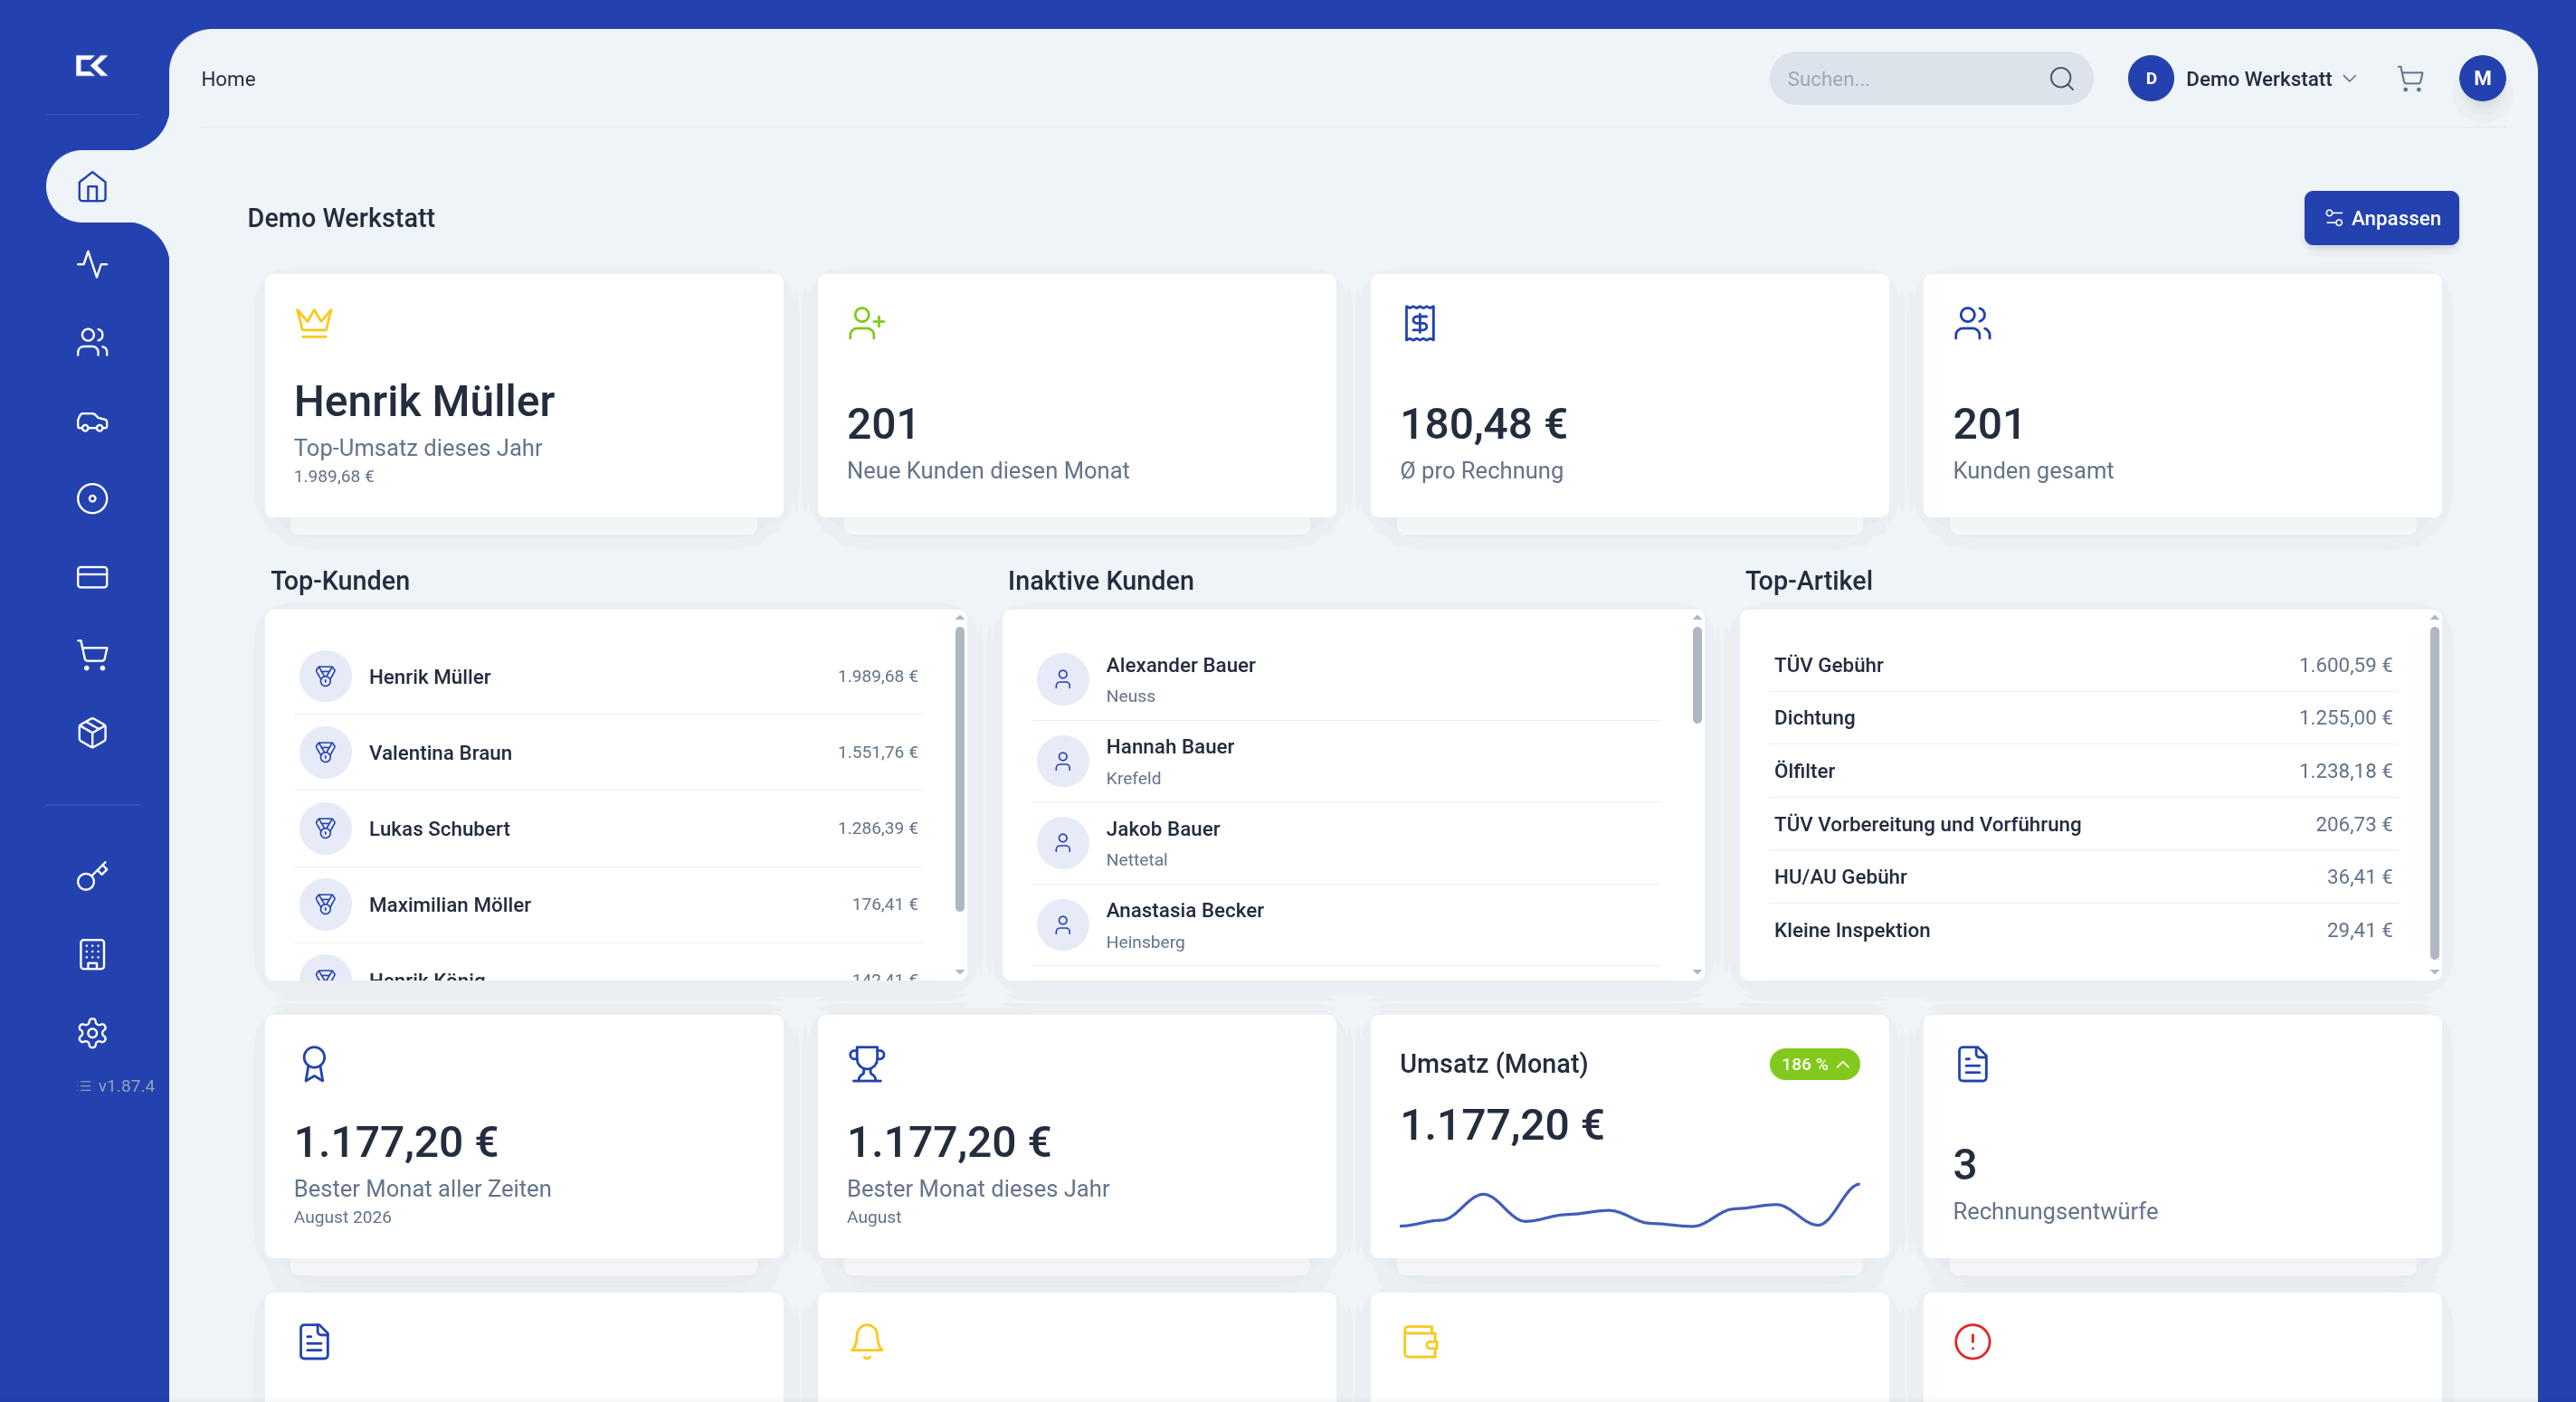Select the Ölfilter article row
Screen dimensions: 2576x1402
(x=2082, y=771)
